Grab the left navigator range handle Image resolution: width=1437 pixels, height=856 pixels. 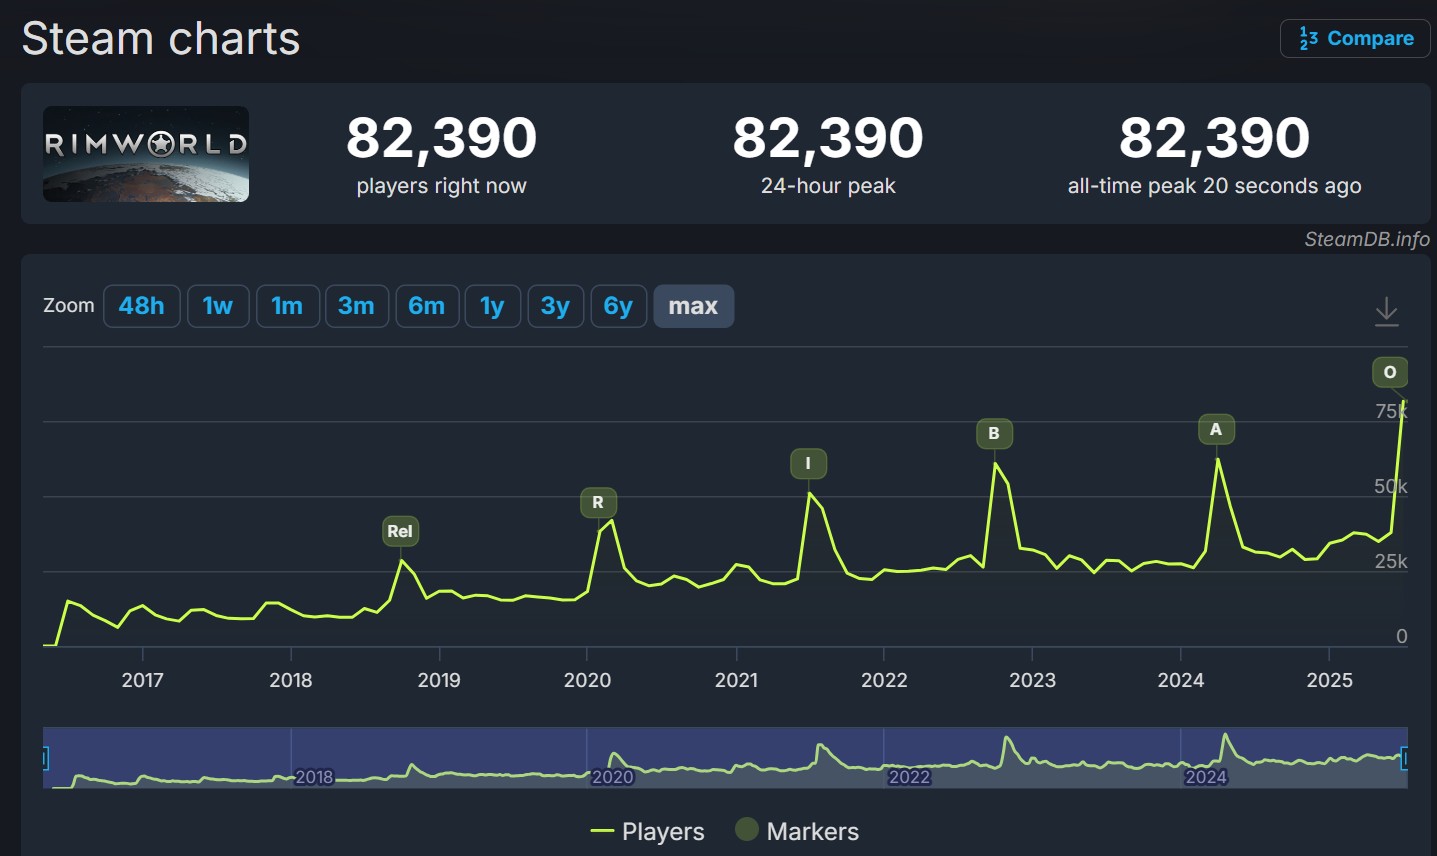tap(45, 758)
